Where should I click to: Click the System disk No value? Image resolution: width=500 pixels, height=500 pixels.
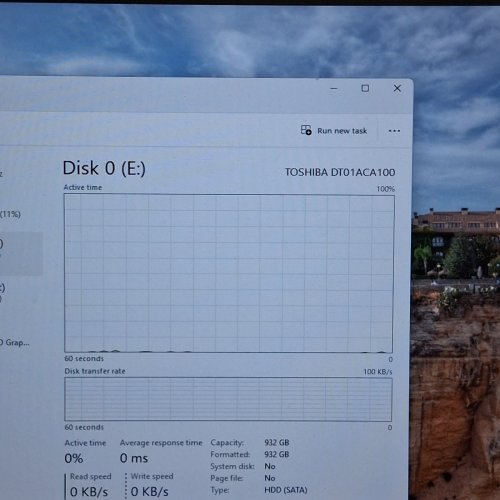tap(270, 466)
